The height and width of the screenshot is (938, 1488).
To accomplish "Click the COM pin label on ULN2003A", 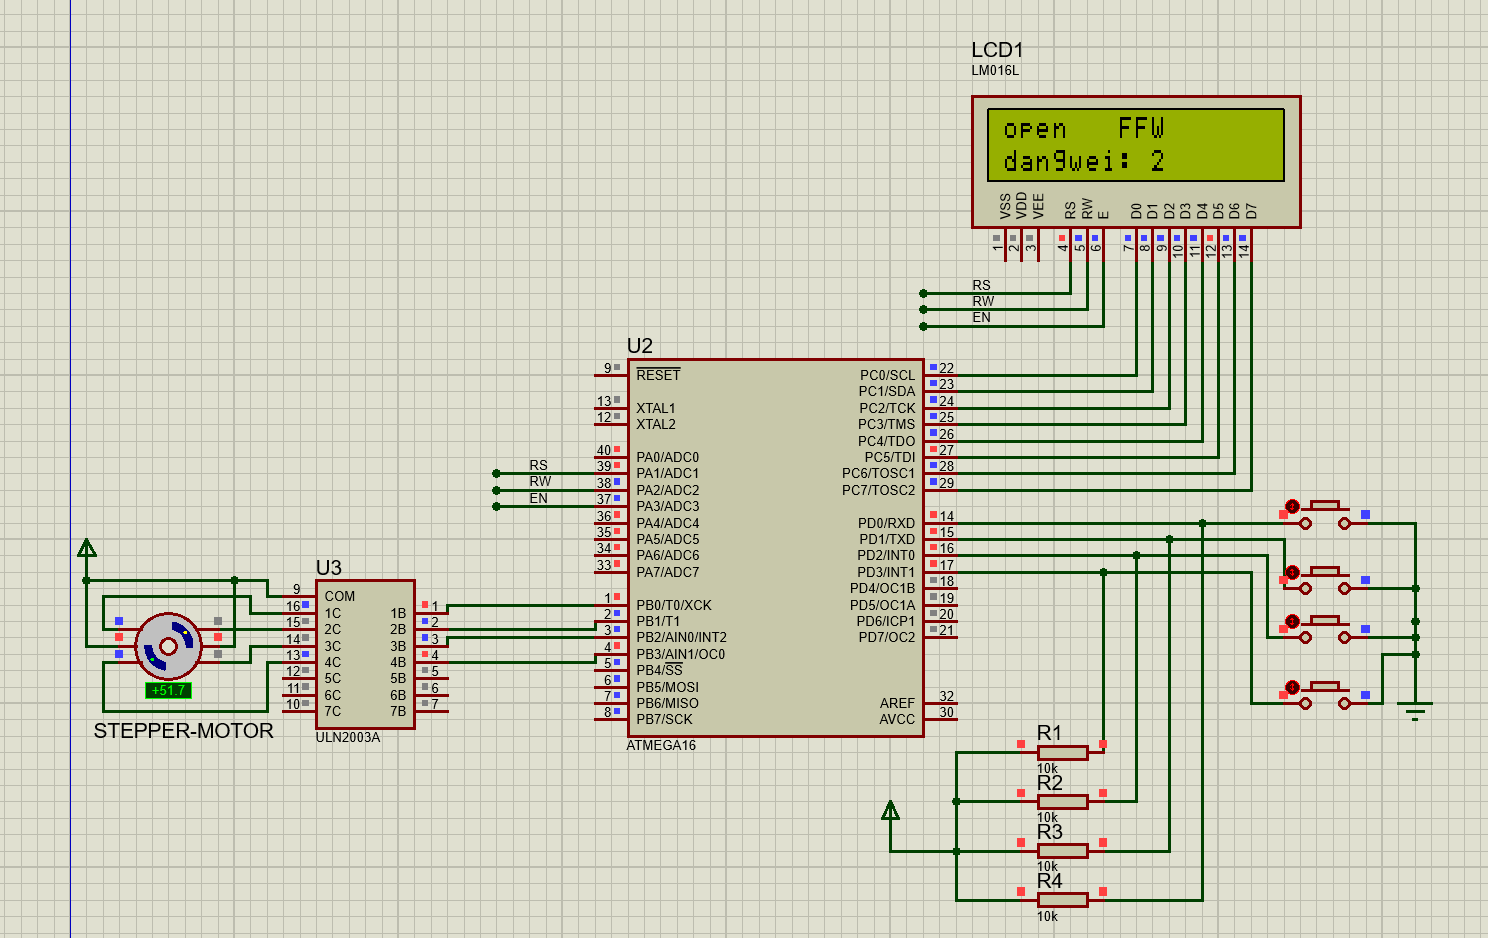I will tap(340, 596).
